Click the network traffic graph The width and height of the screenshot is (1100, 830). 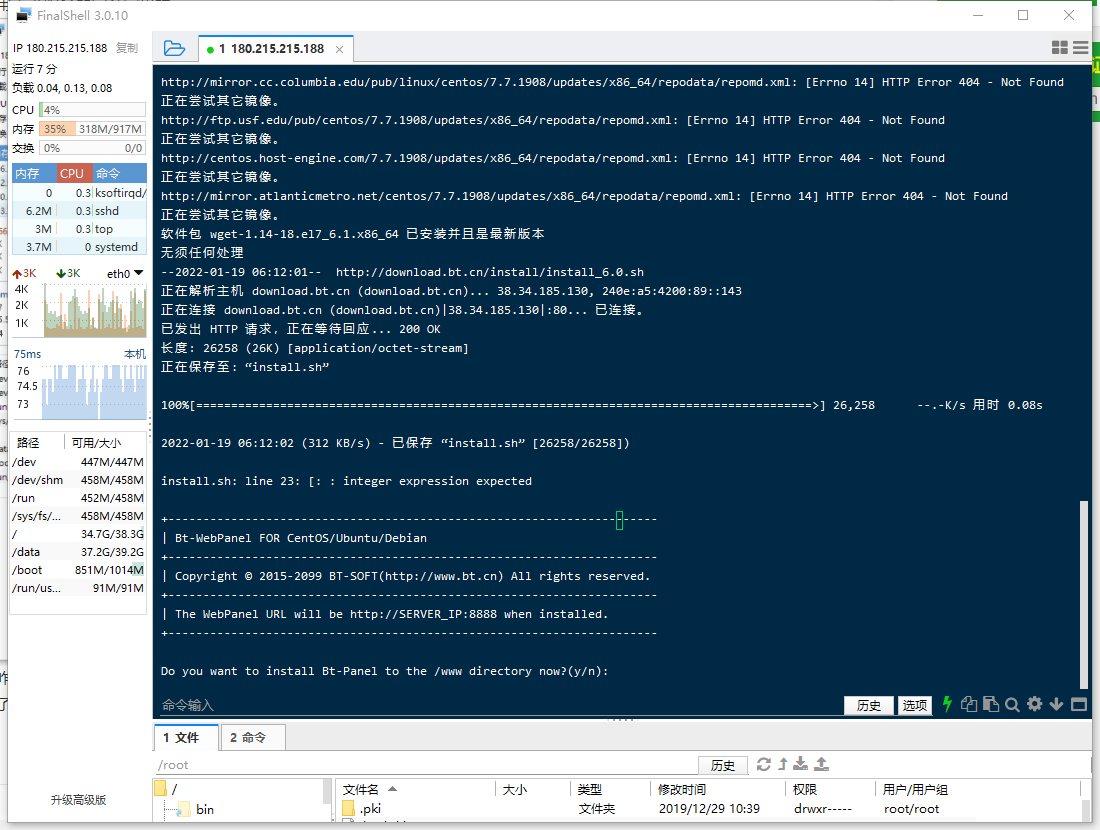(x=94, y=309)
